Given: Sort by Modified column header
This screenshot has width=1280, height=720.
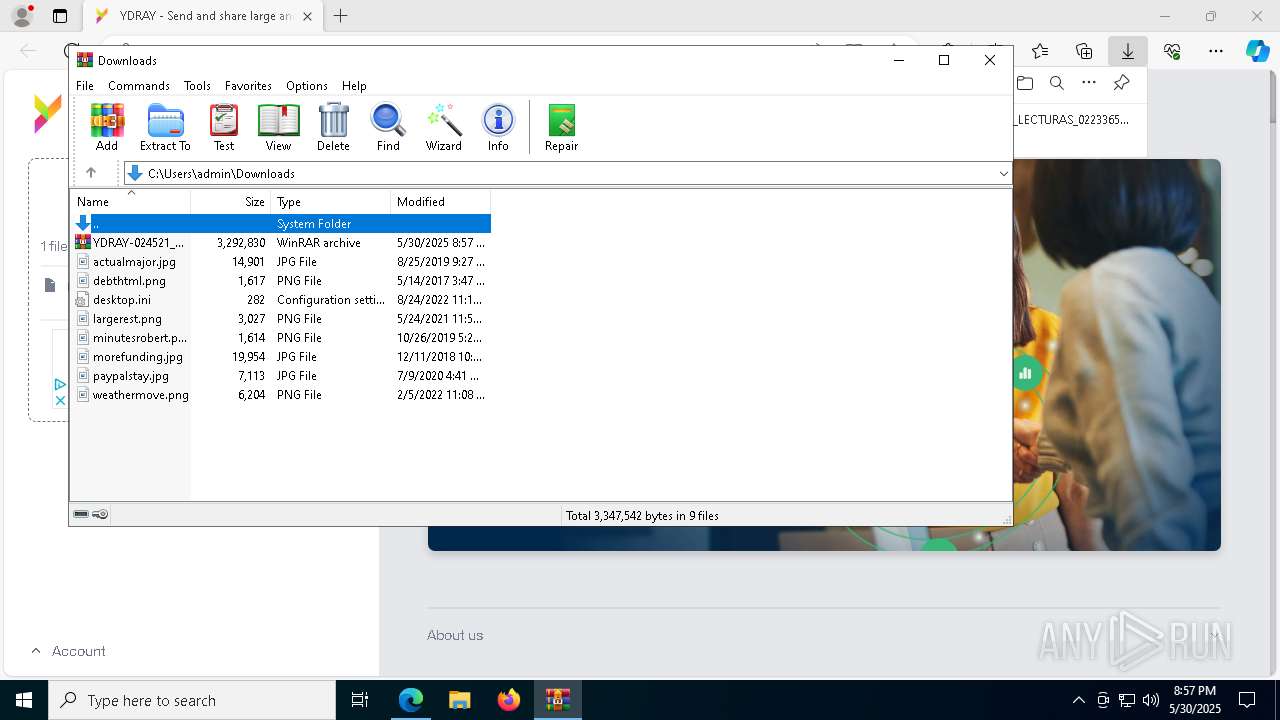Looking at the screenshot, I should point(440,202).
